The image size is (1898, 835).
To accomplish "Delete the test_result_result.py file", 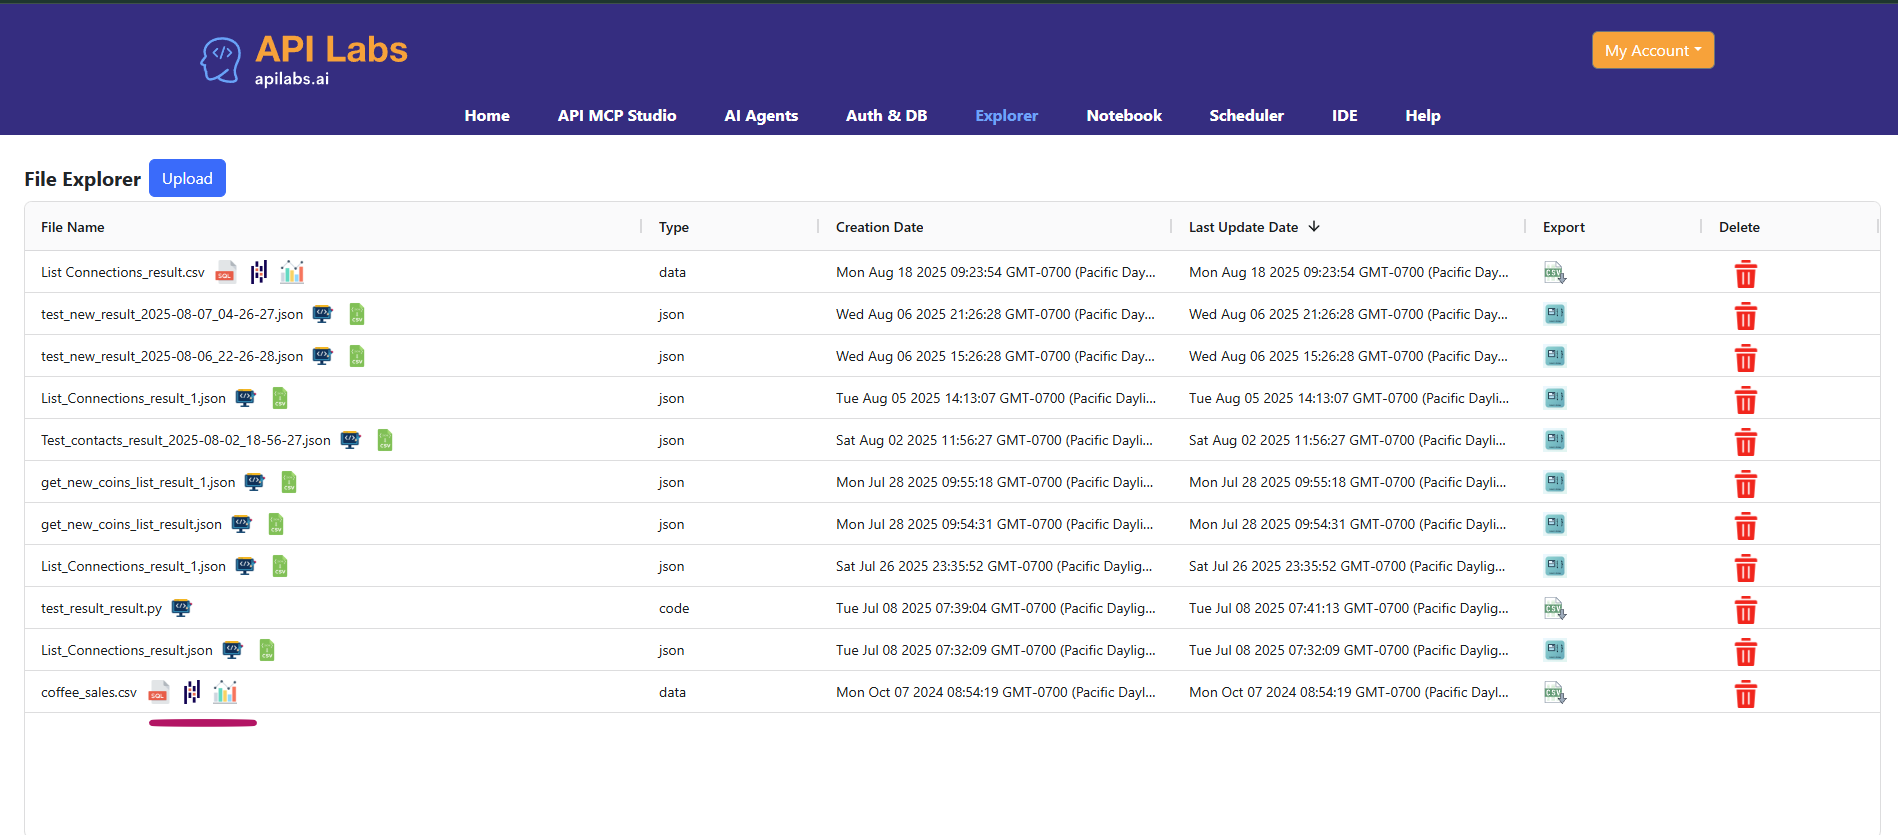I will tap(1745, 609).
